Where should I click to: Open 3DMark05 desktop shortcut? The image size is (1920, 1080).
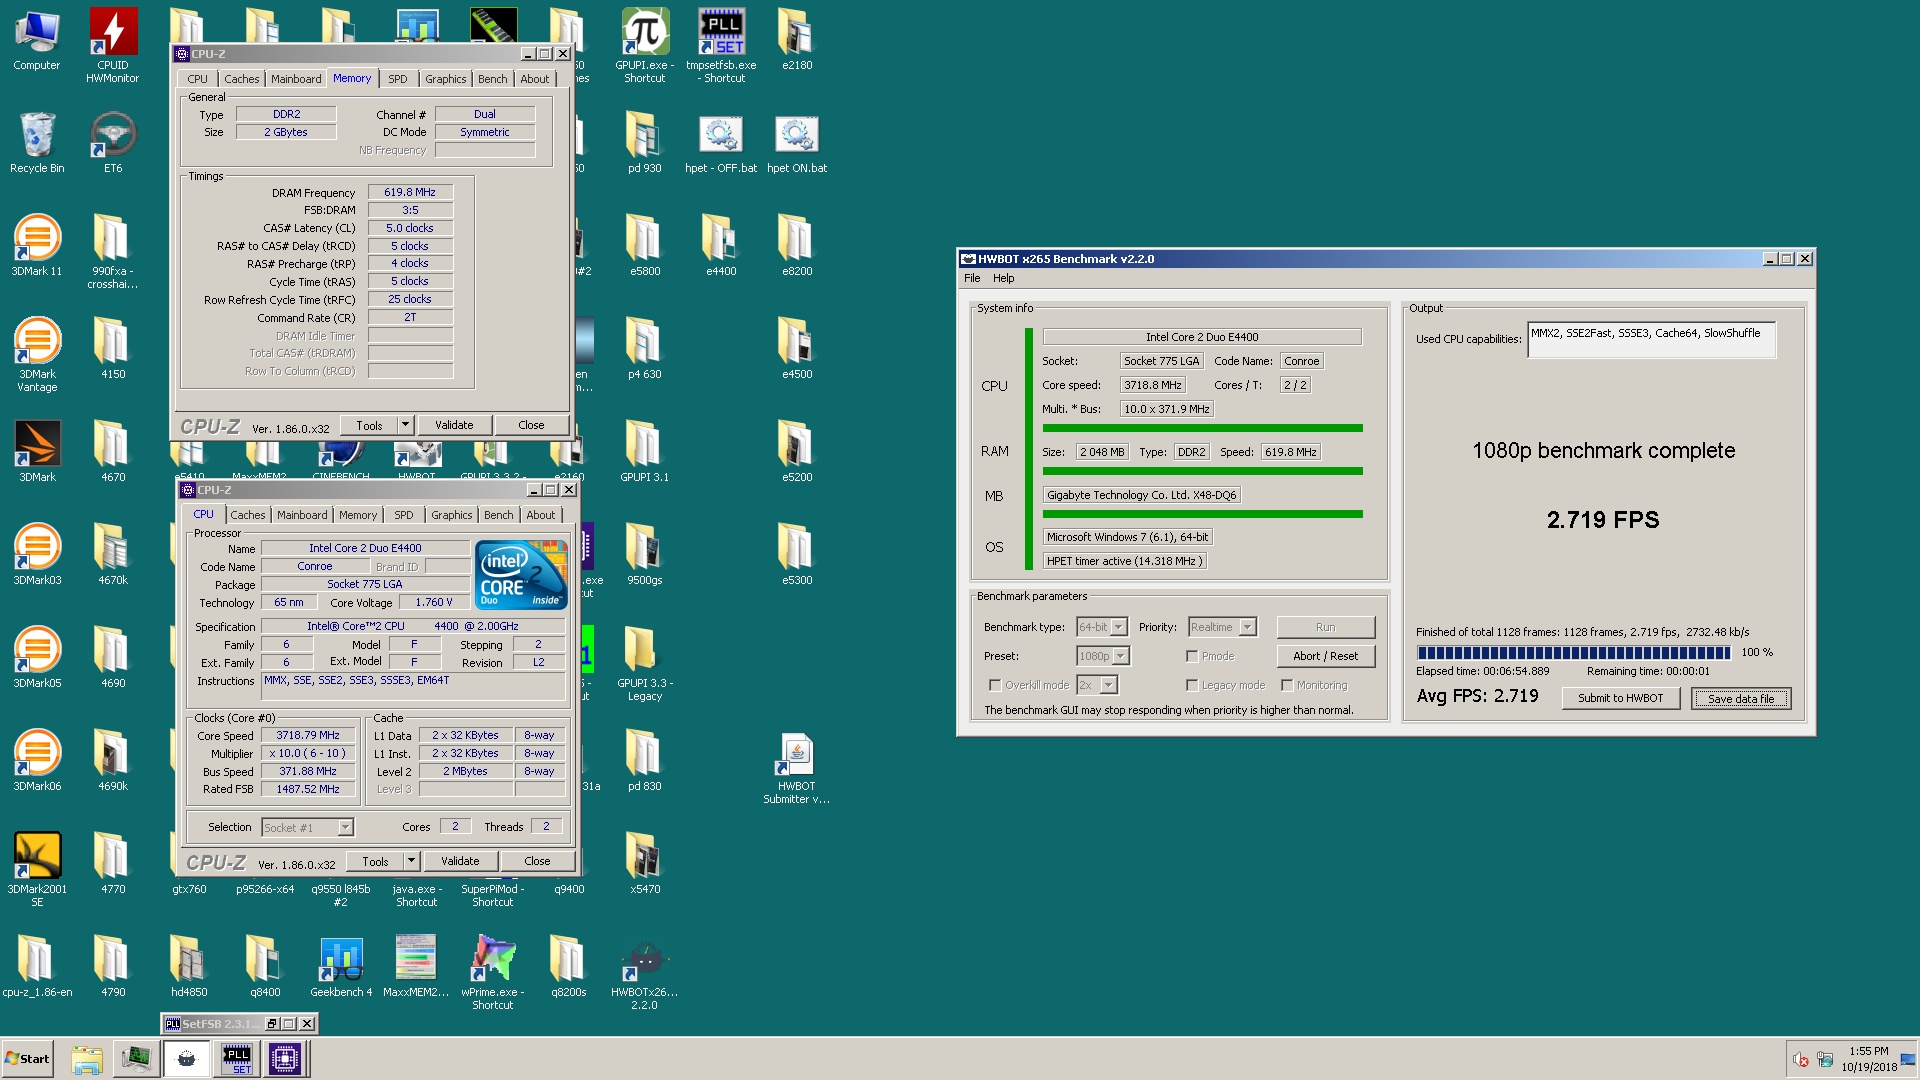point(37,657)
